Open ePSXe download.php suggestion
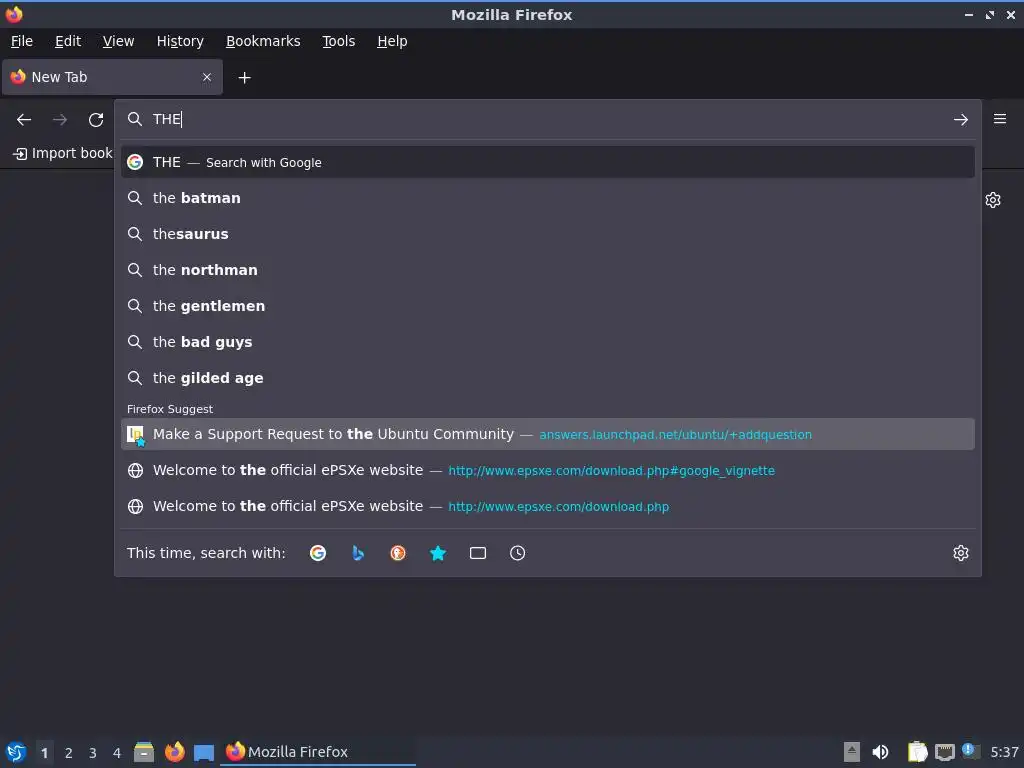This screenshot has width=1024, height=768. 548,506
